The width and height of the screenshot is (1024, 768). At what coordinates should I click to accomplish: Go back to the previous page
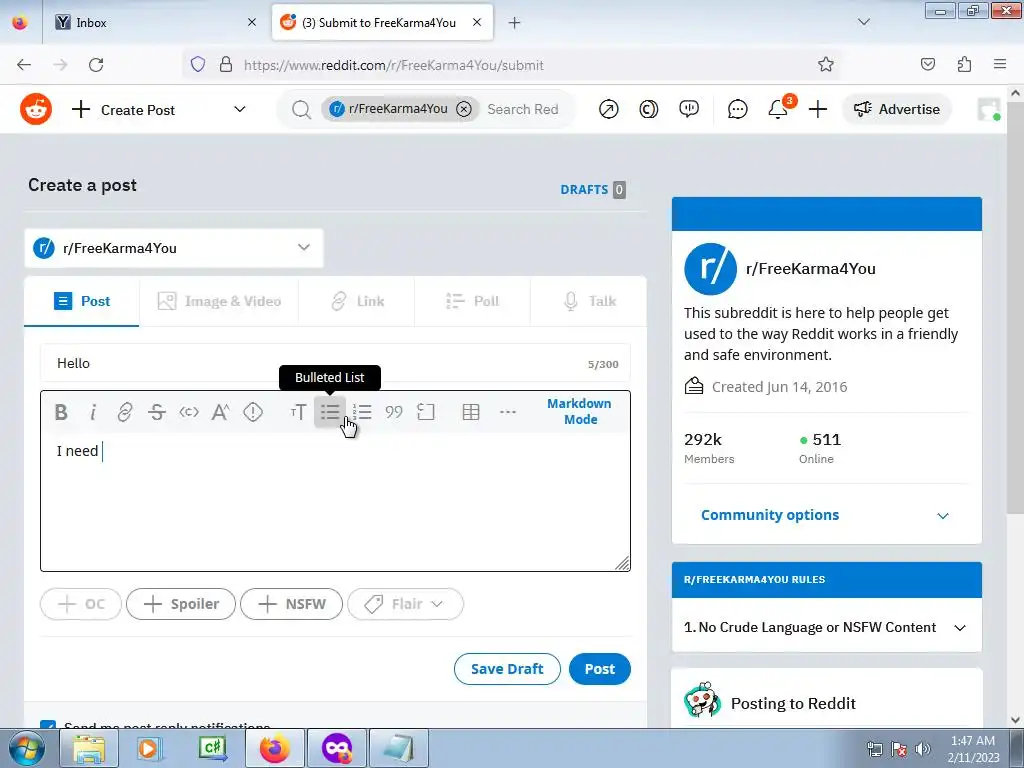24,65
